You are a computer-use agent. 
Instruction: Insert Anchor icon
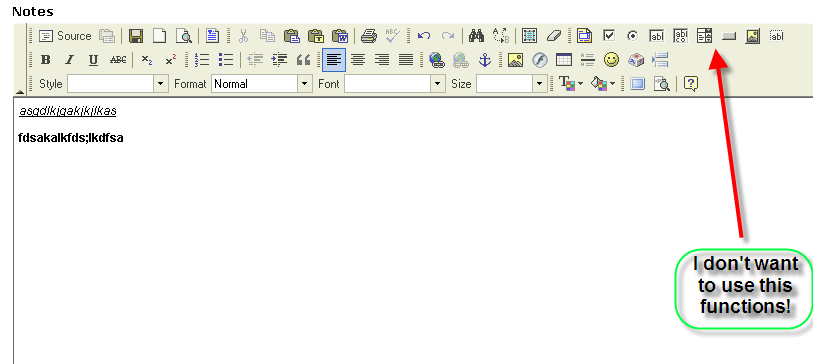pos(484,60)
